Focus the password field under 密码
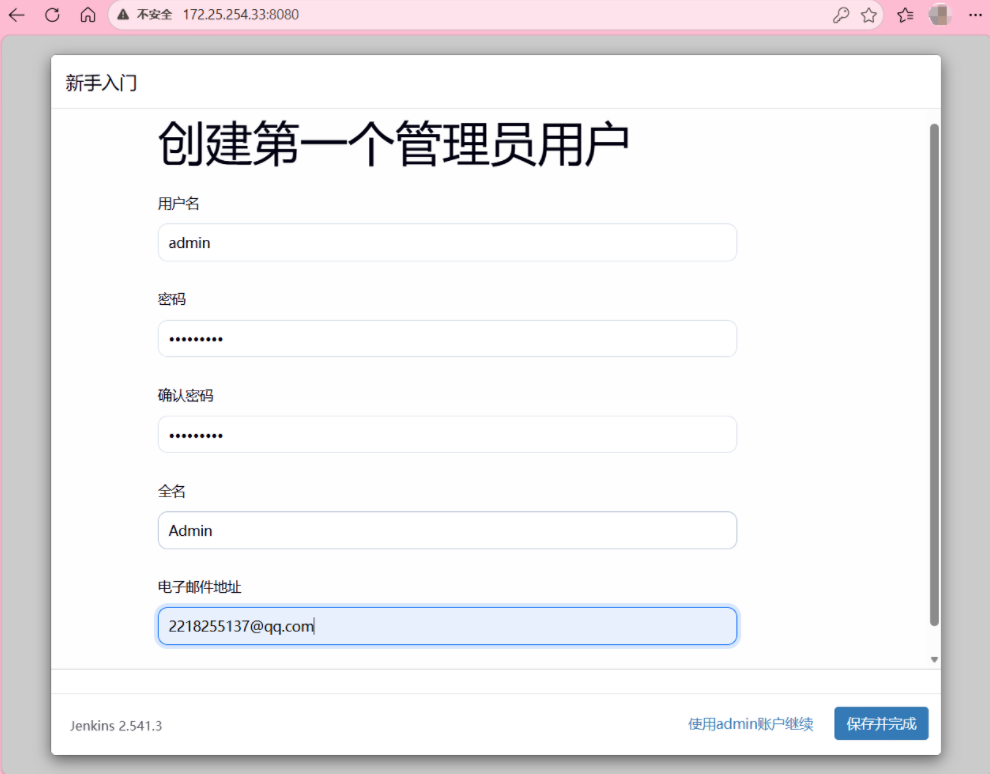The height and width of the screenshot is (774, 990). tap(447, 338)
